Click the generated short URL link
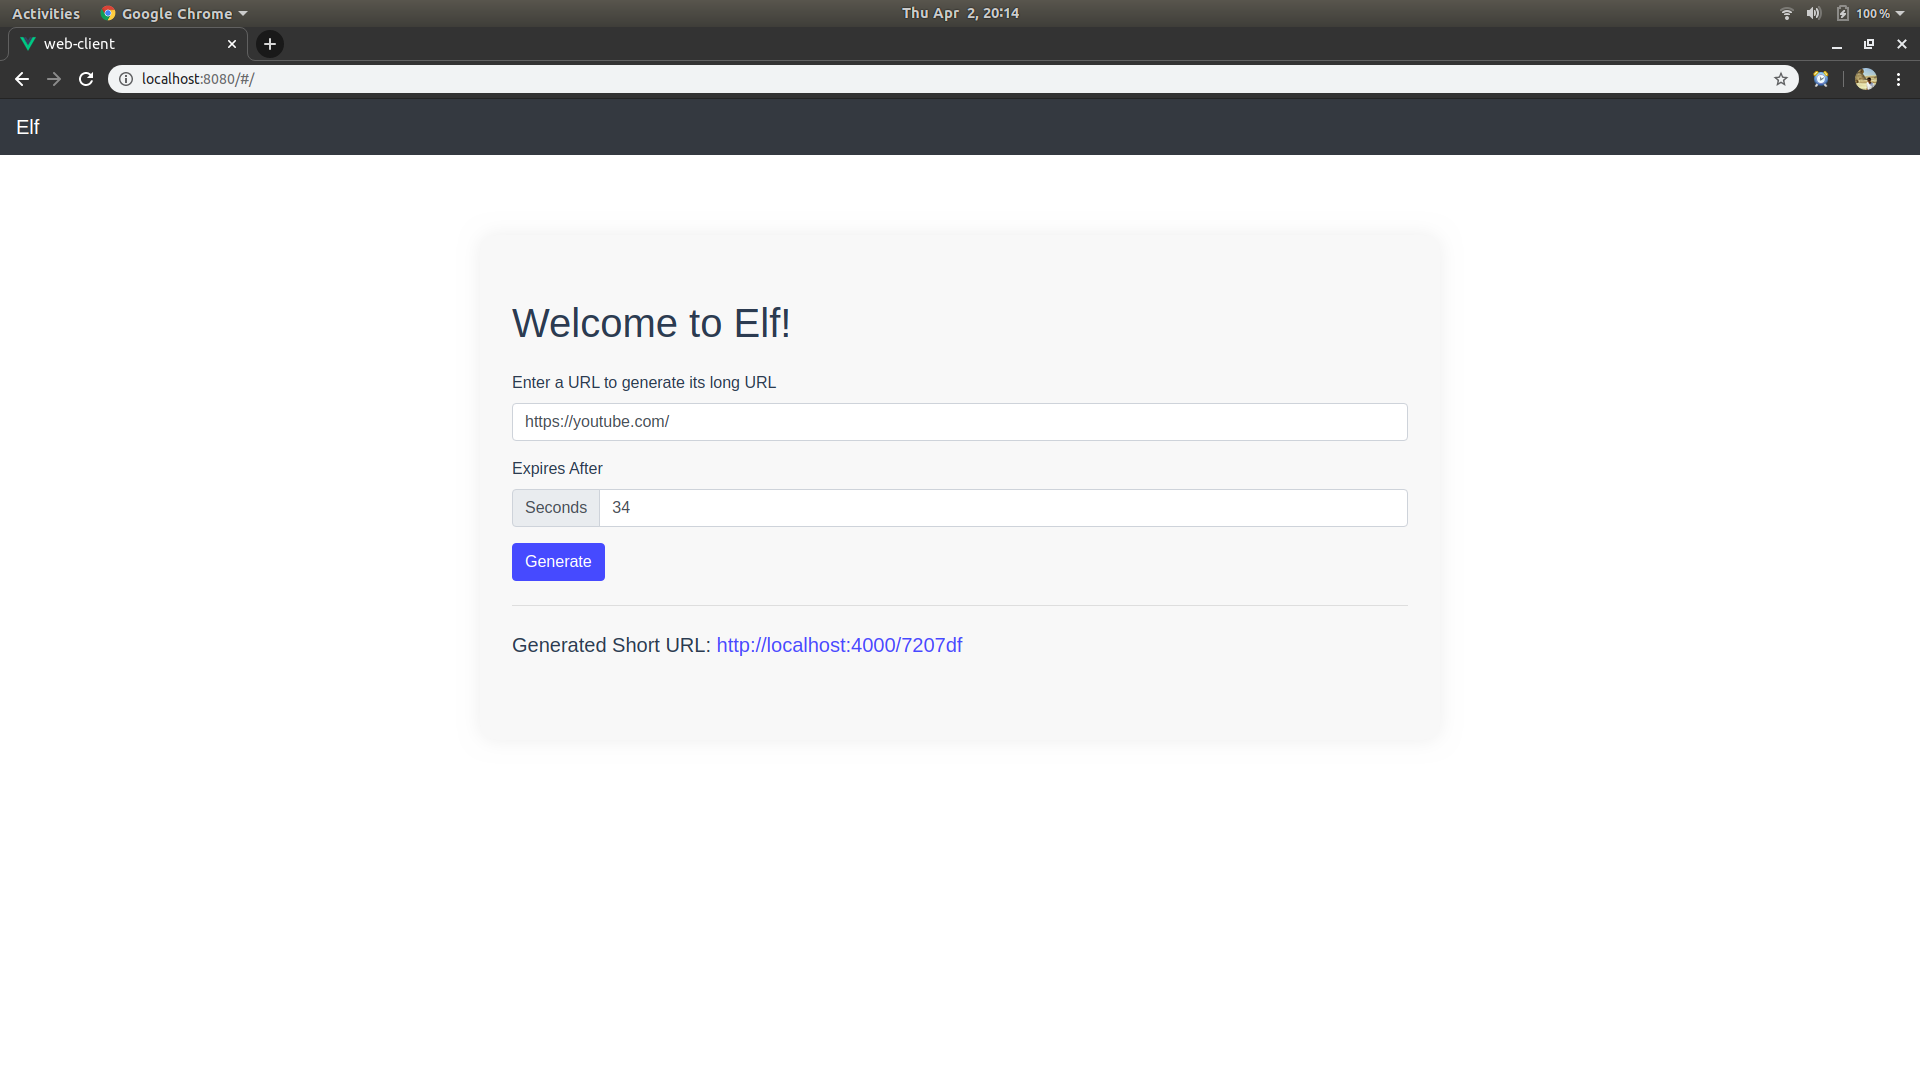Screen dimensions: 1920x1080 point(839,645)
